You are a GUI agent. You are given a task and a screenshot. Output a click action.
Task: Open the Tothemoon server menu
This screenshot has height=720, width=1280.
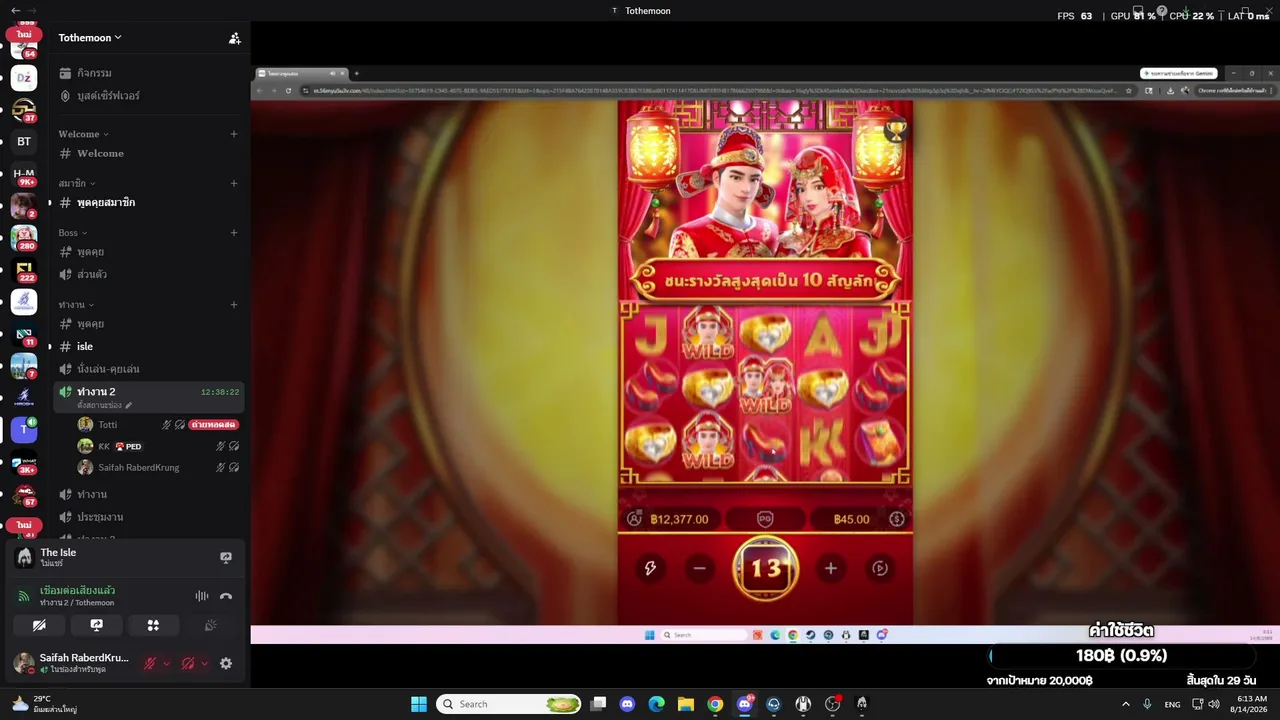pos(90,38)
